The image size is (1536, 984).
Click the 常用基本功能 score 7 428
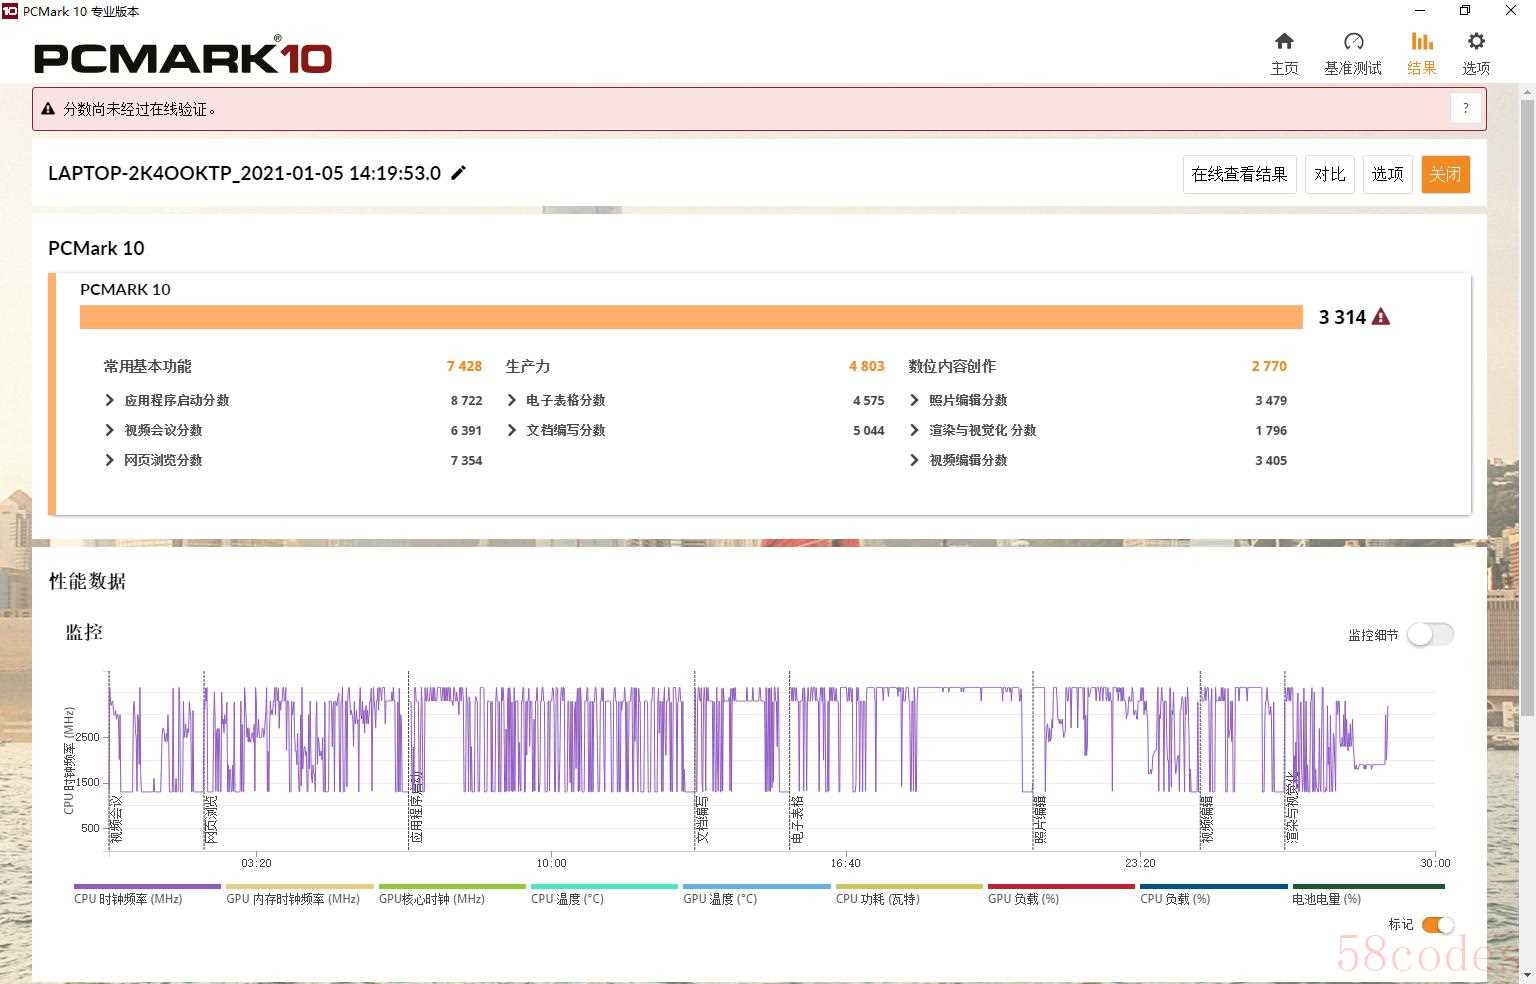pyautogui.click(x=464, y=366)
